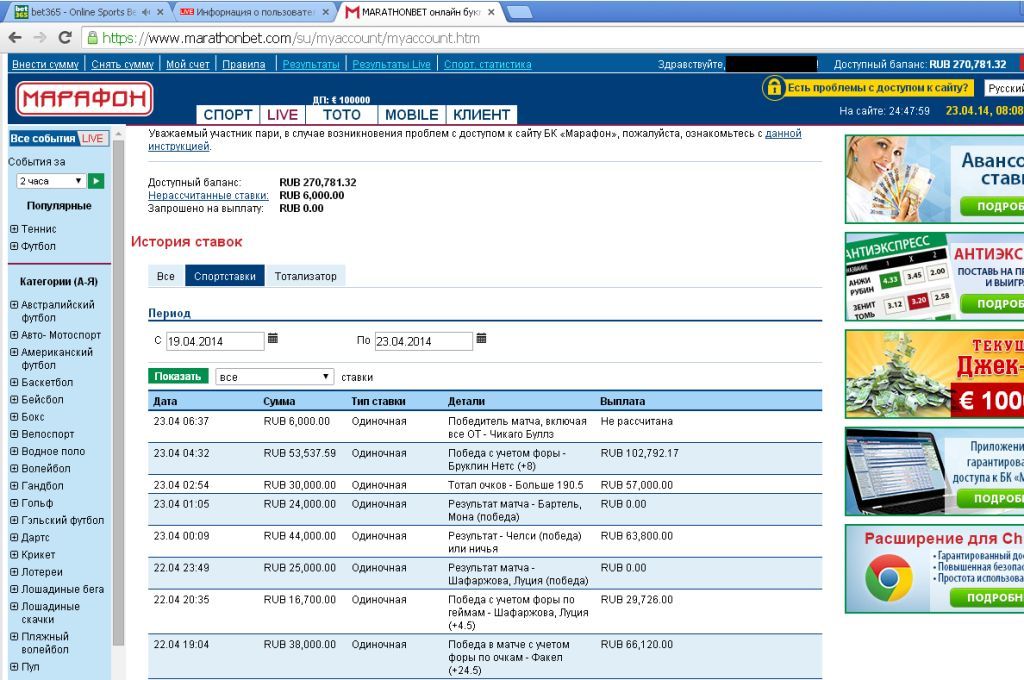The width and height of the screenshot is (1024, 680).
Task: Click the Антиэкспресс promo banner
Action: pyautogui.click(x=935, y=276)
